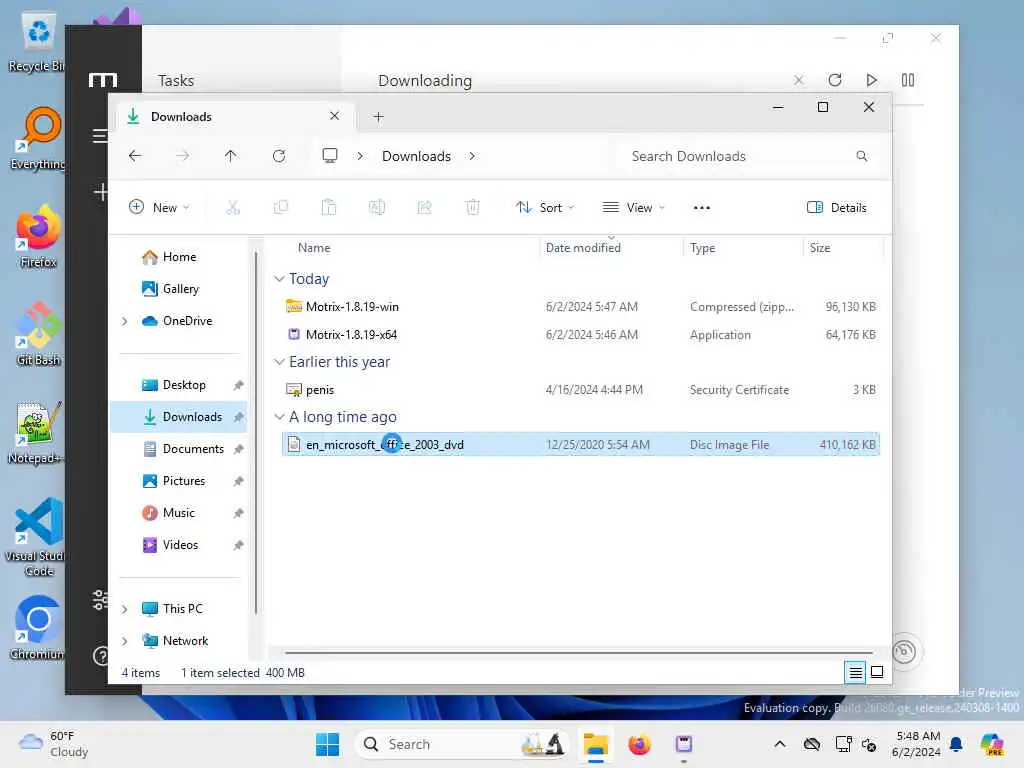Click the Cut toolbar icon

point(233,208)
